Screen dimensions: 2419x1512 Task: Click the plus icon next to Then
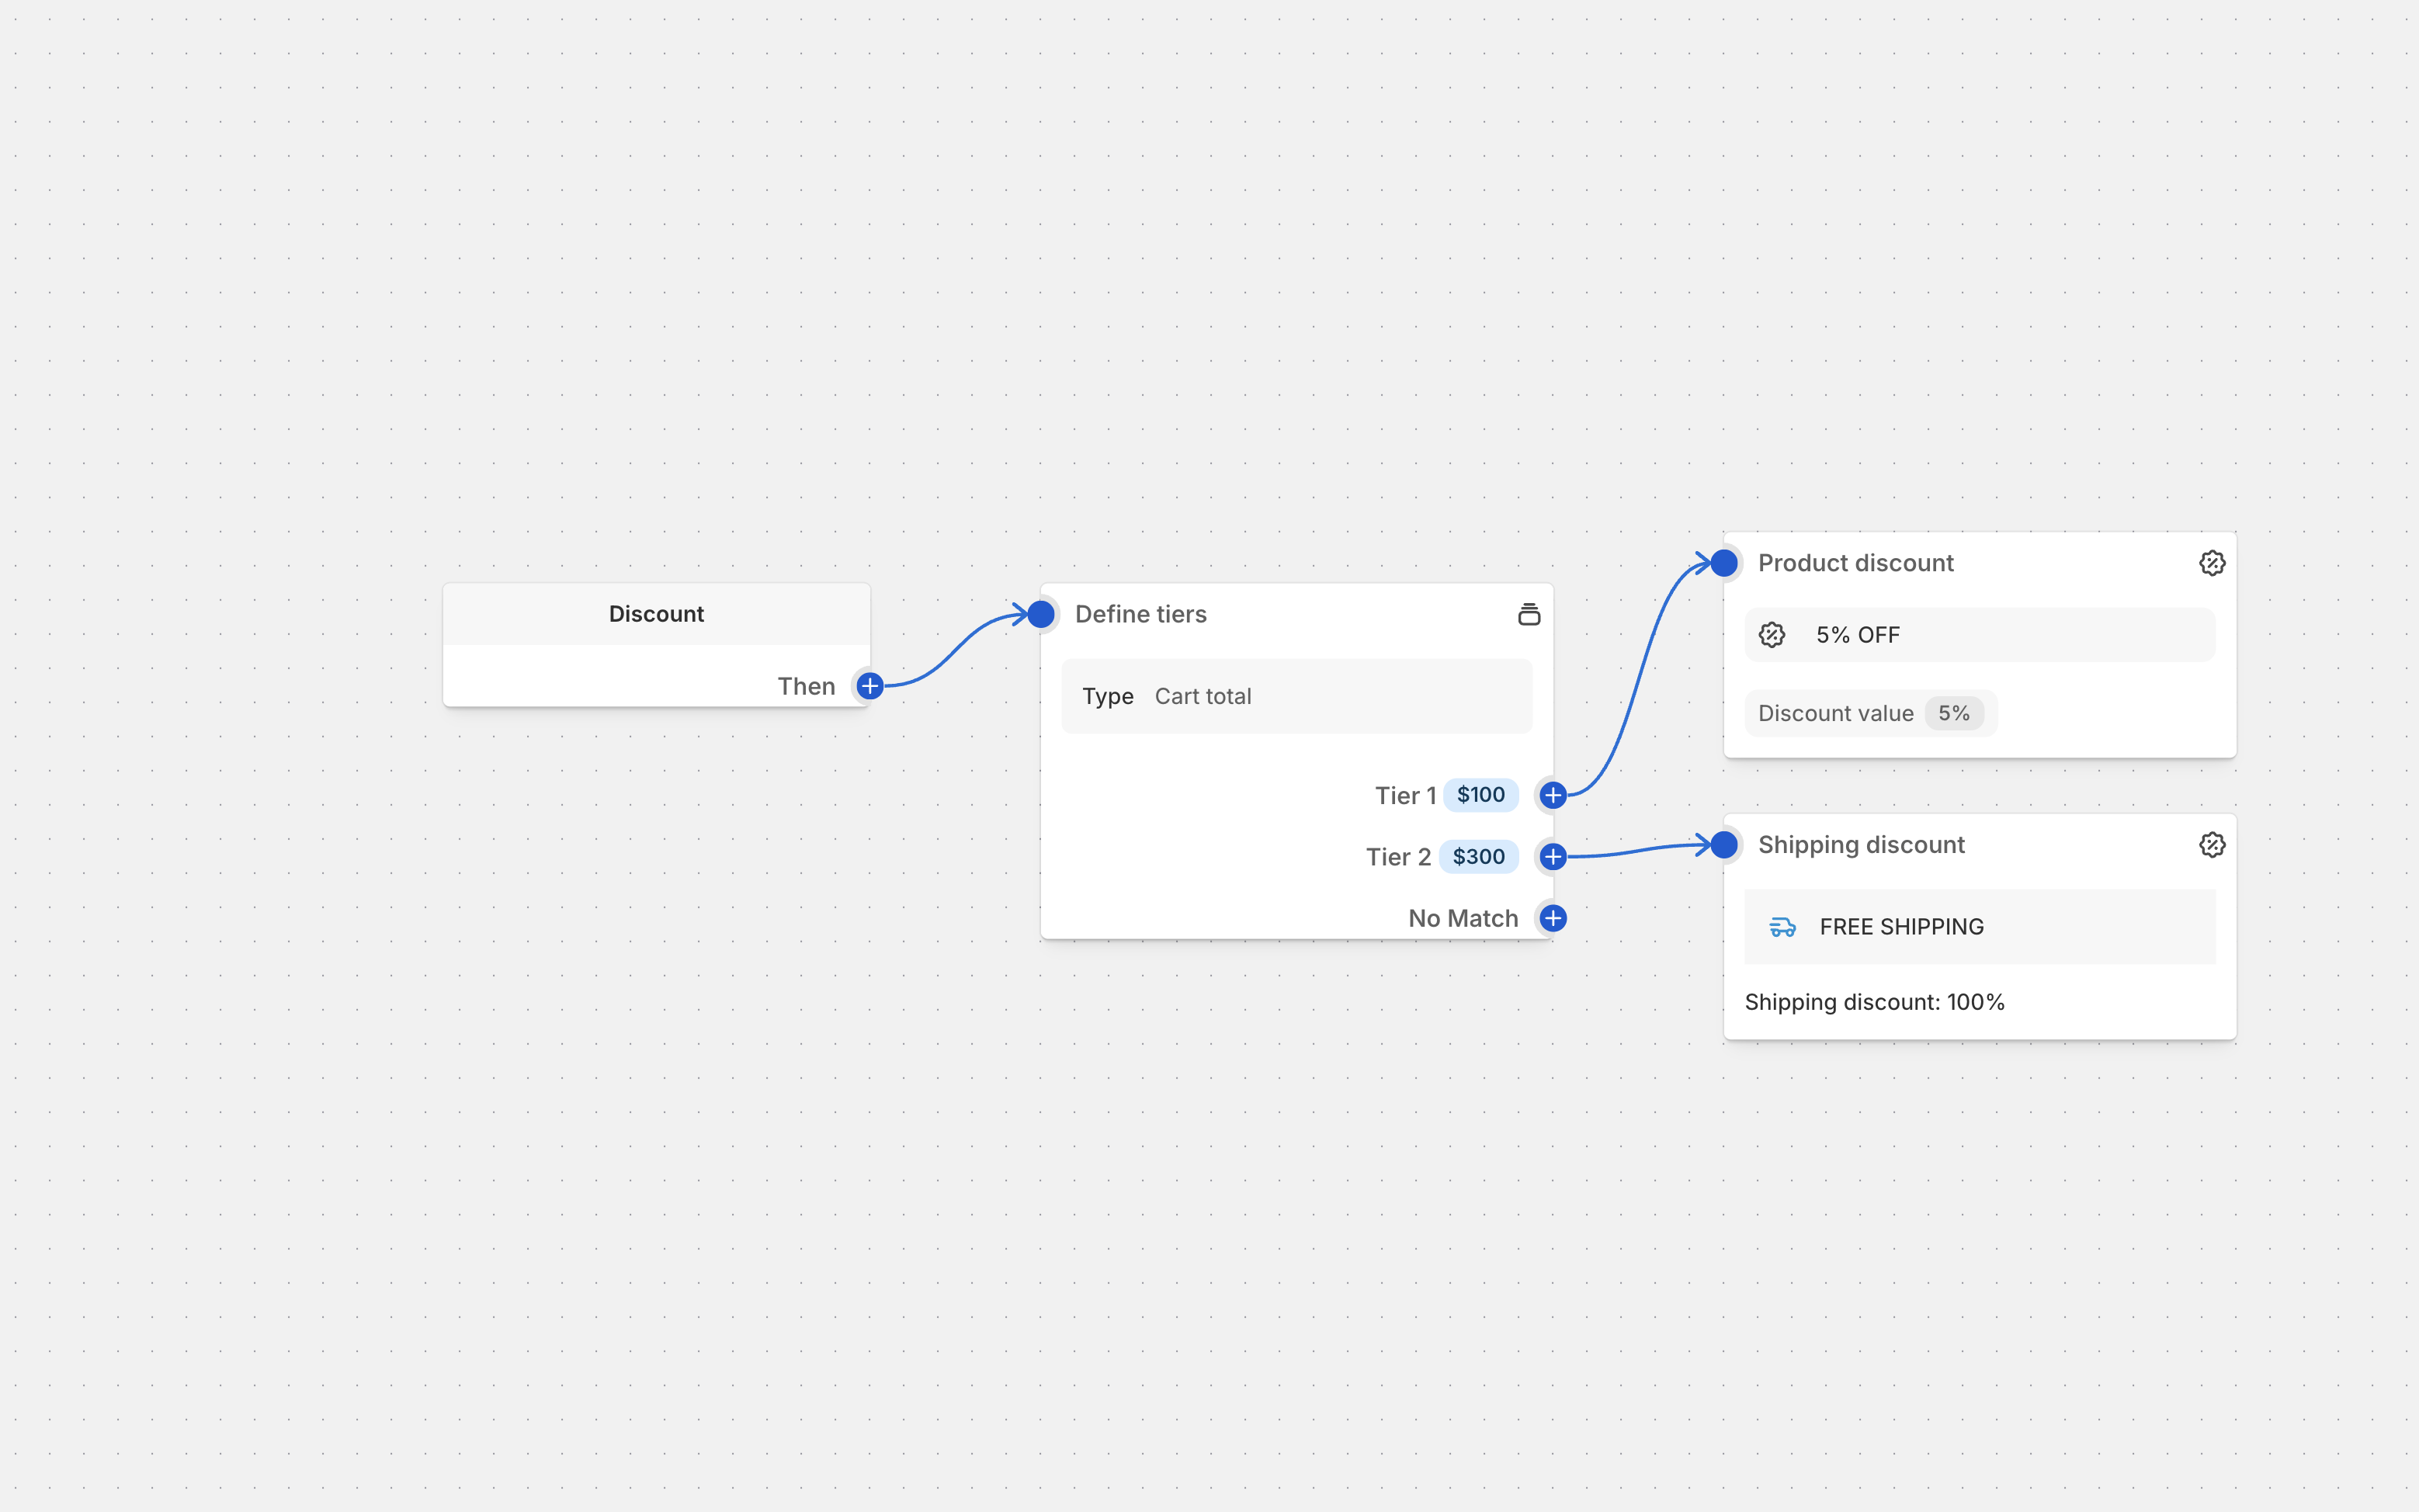869,686
